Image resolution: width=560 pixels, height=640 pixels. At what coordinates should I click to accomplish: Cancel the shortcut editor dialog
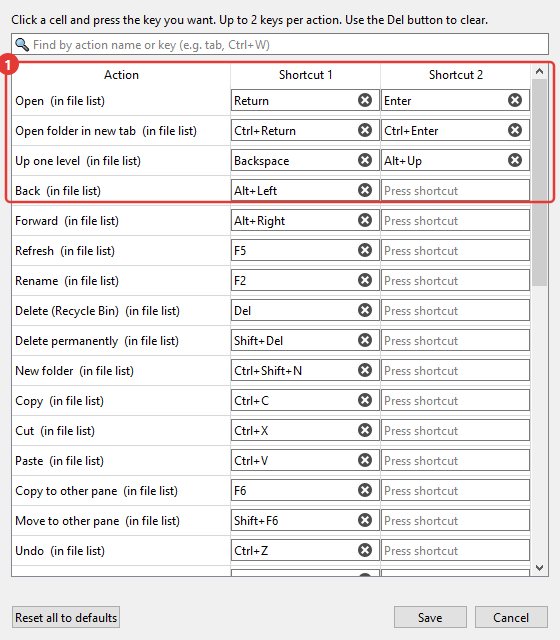pos(511,618)
